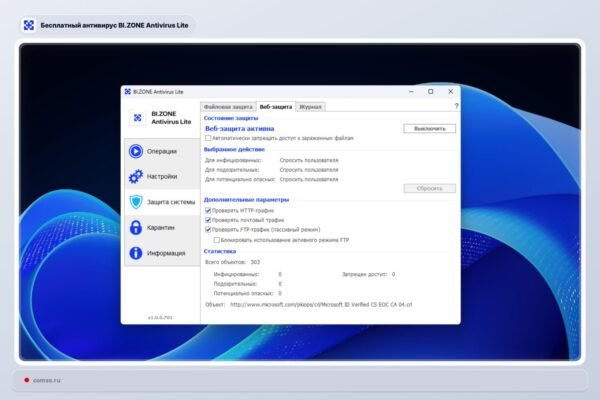Click the BI.ZONE logo in sidebar header
The image size is (600, 400).
[137, 118]
